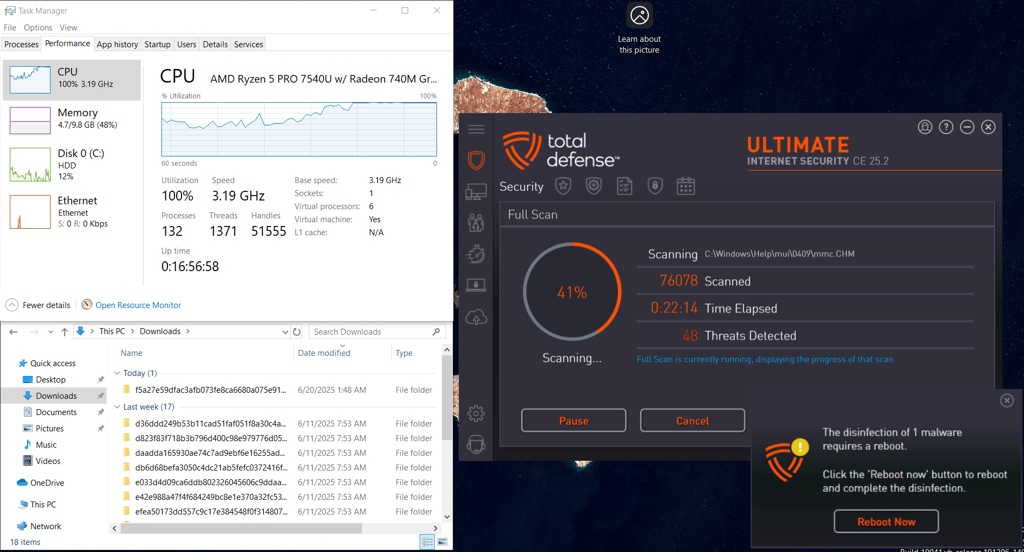Open the Performance stopwatch sidebar icon

[x=476, y=253]
